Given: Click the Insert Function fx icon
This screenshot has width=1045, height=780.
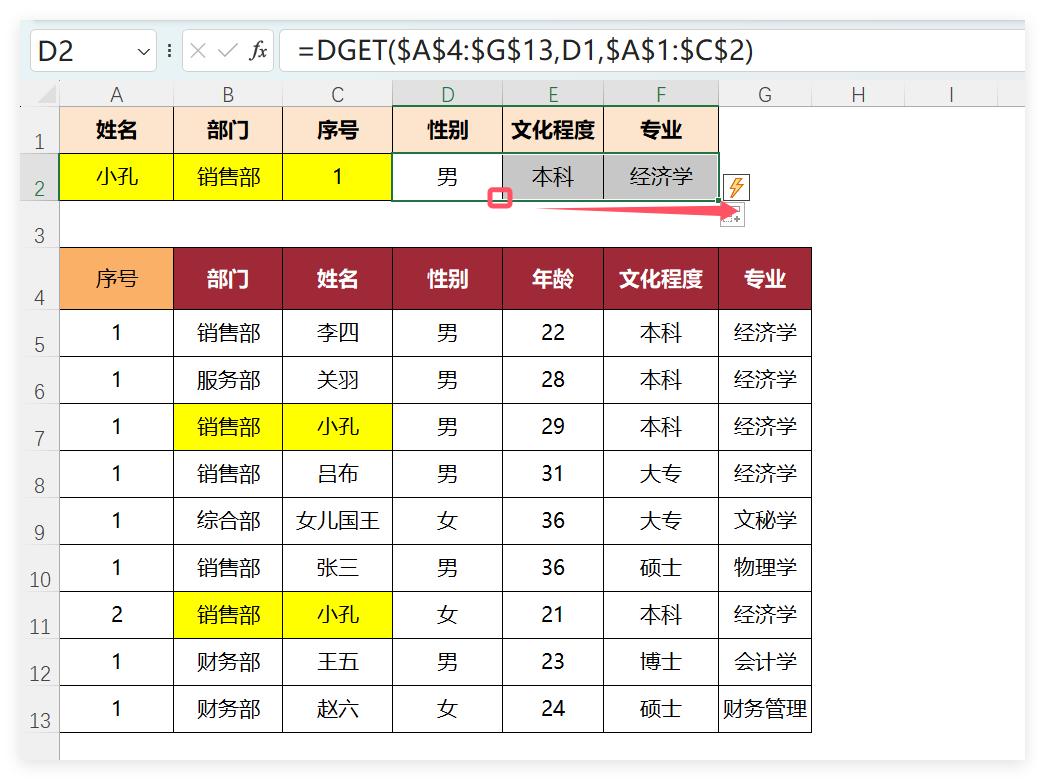Looking at the screenshot, I should pyautogui.click(x=258, y=51).
